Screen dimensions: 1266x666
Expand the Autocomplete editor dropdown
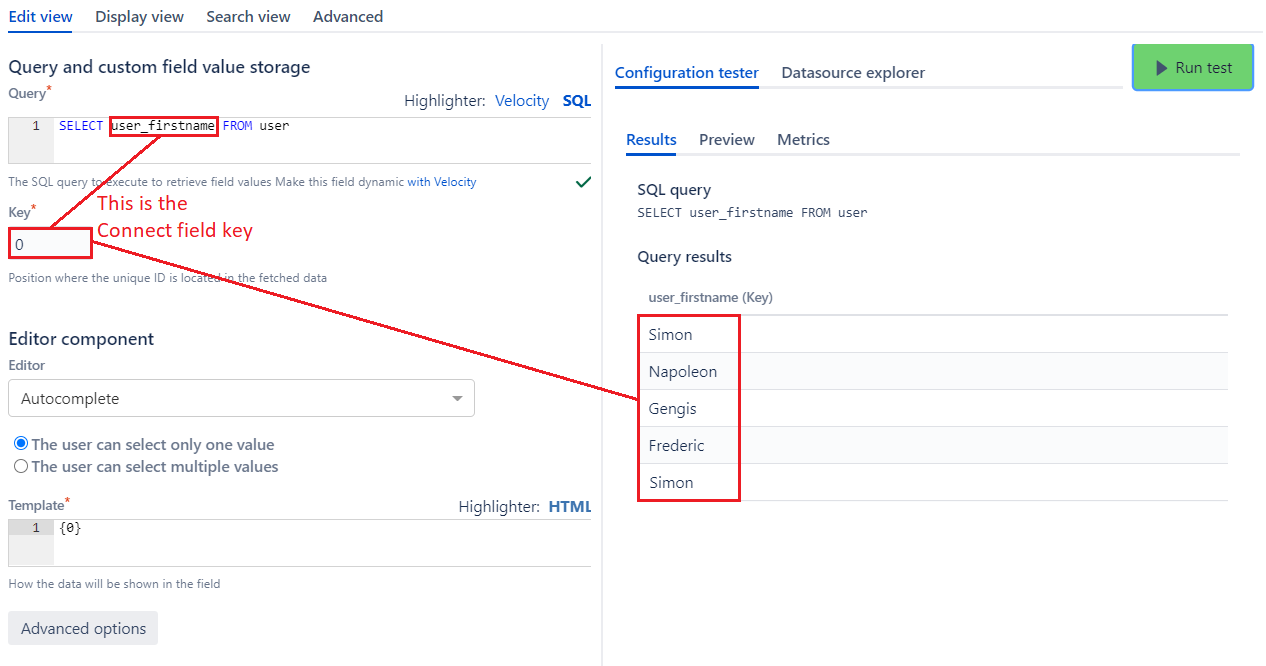[241, 398]
